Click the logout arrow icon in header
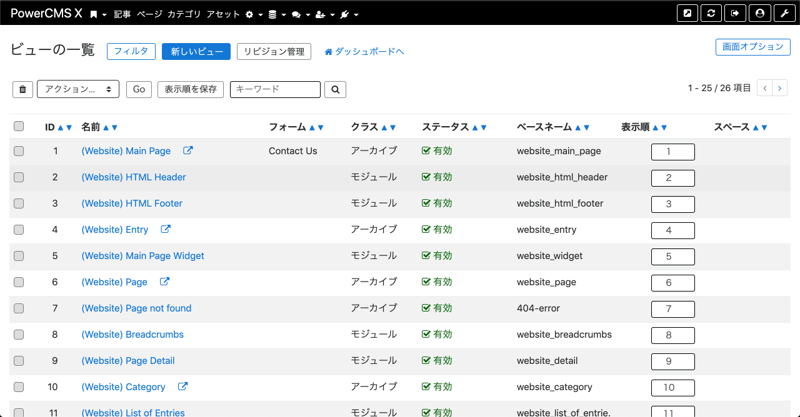800x417 pixels. (x=736, y=14)
